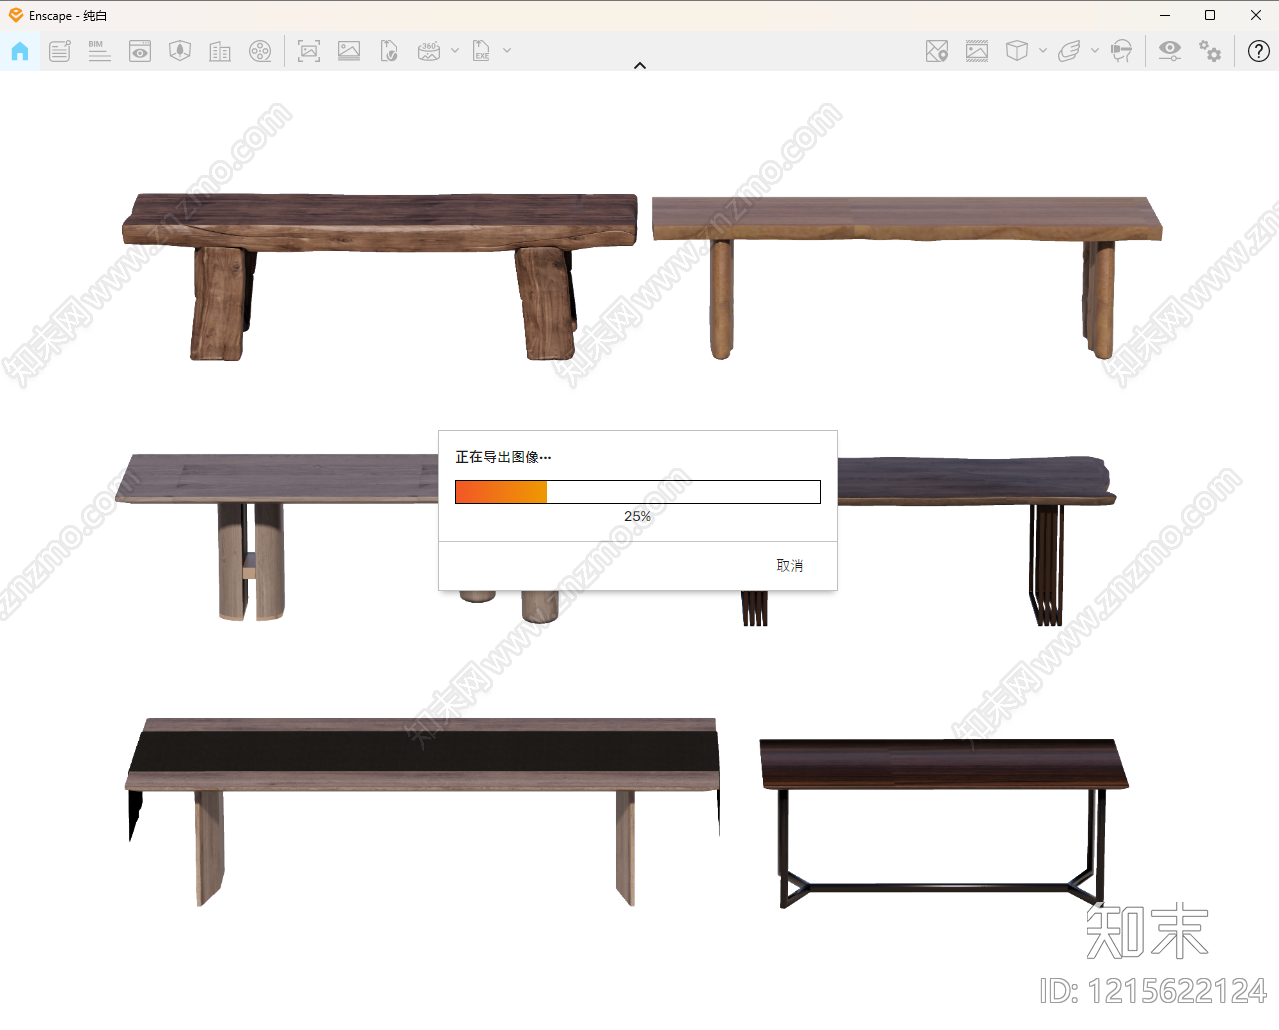Expand the cube projection dropdown arrow
The image size is (1279, 1030).
click(1043, 50)
